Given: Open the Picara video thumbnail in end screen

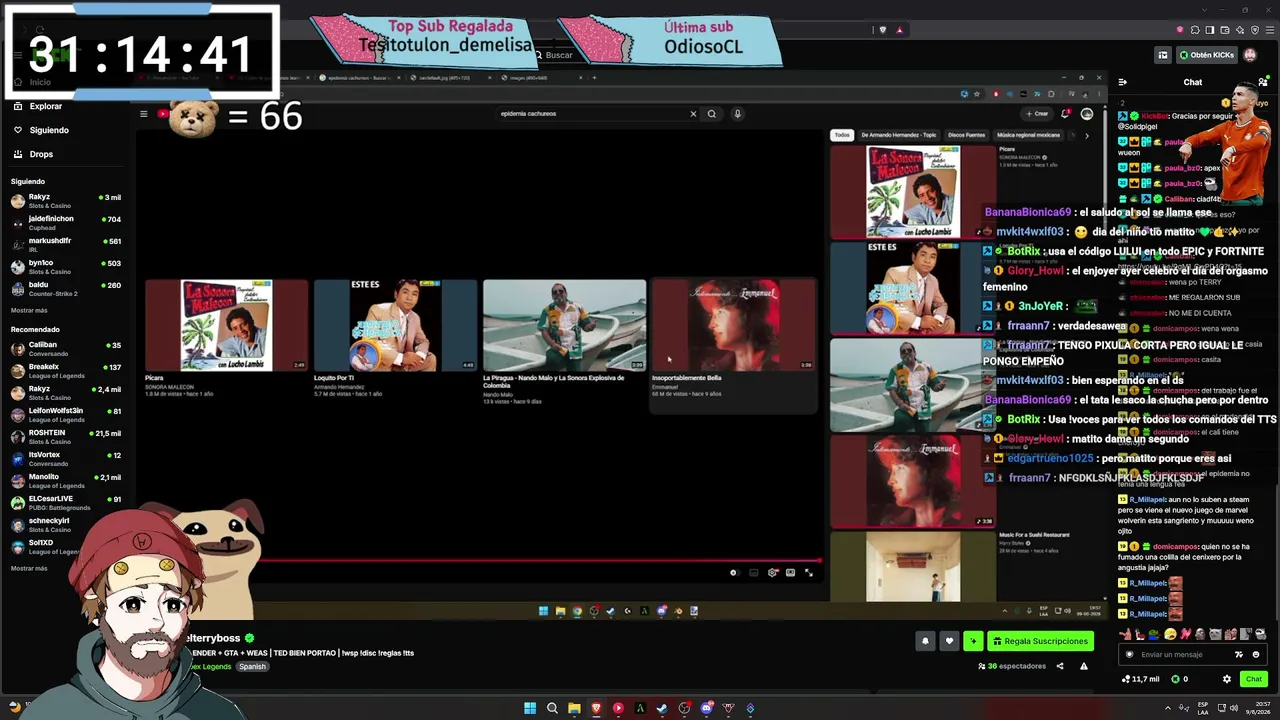Looking at the screenshot, I should [227, 325].
